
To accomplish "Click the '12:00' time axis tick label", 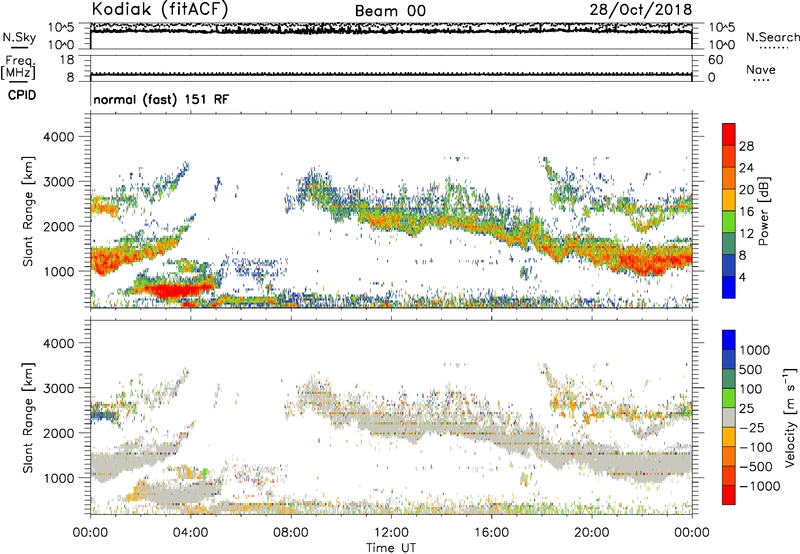I will tap(391, 533).
